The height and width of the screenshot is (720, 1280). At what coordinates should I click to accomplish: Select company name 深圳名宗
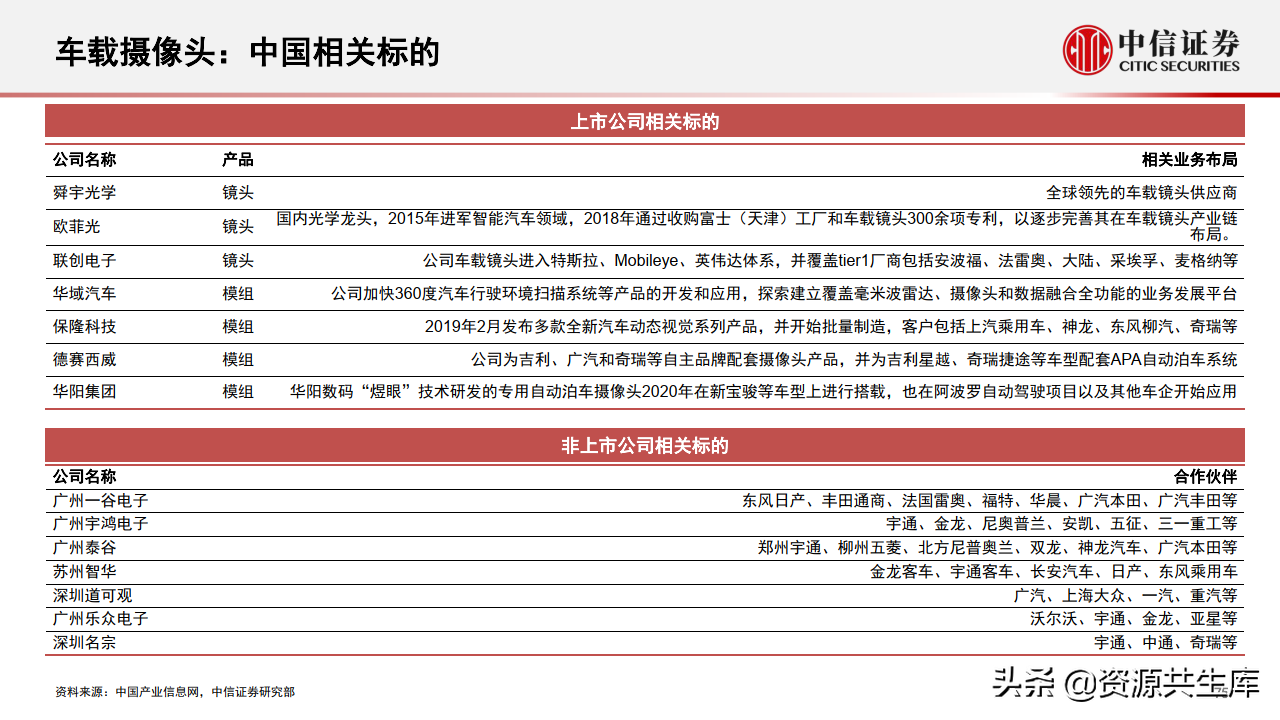(84, 643)
